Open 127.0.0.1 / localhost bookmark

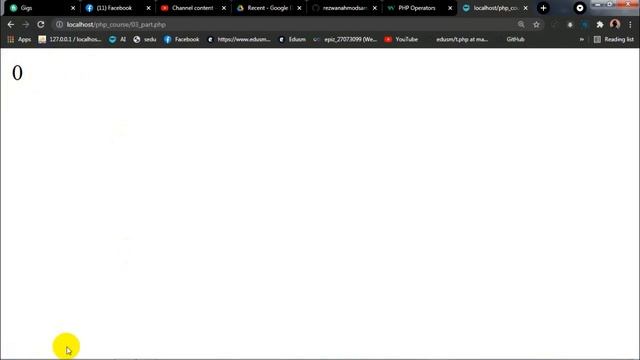point(70,40)
